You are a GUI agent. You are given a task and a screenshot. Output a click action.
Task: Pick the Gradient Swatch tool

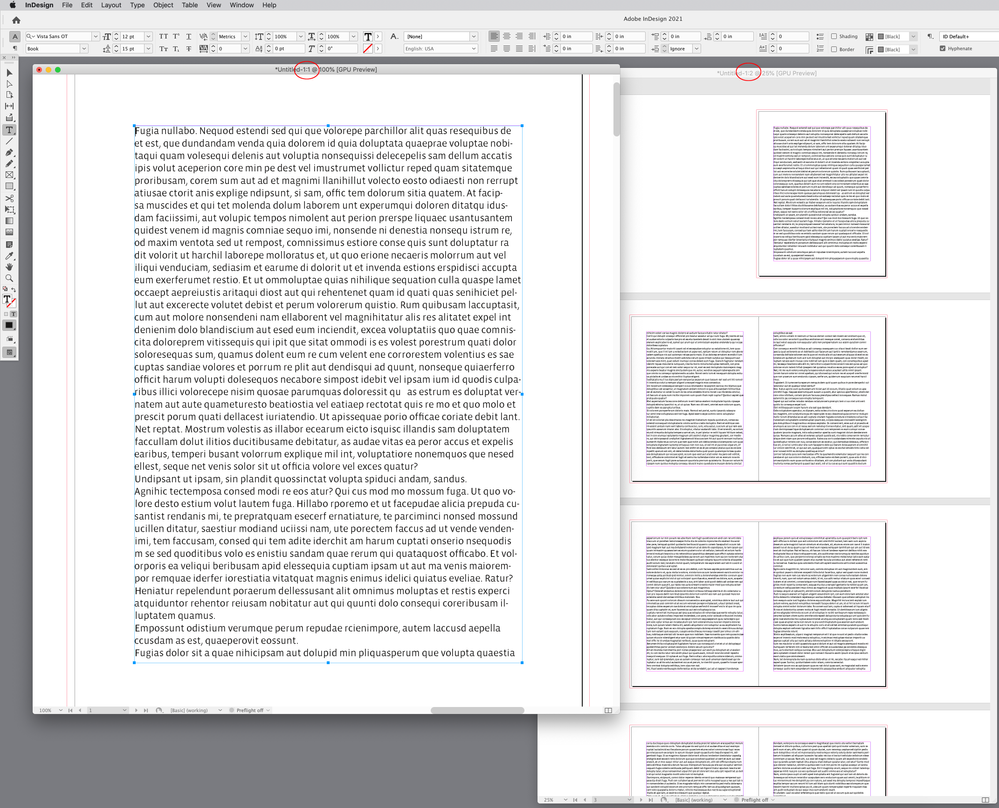tap(8, 221)
